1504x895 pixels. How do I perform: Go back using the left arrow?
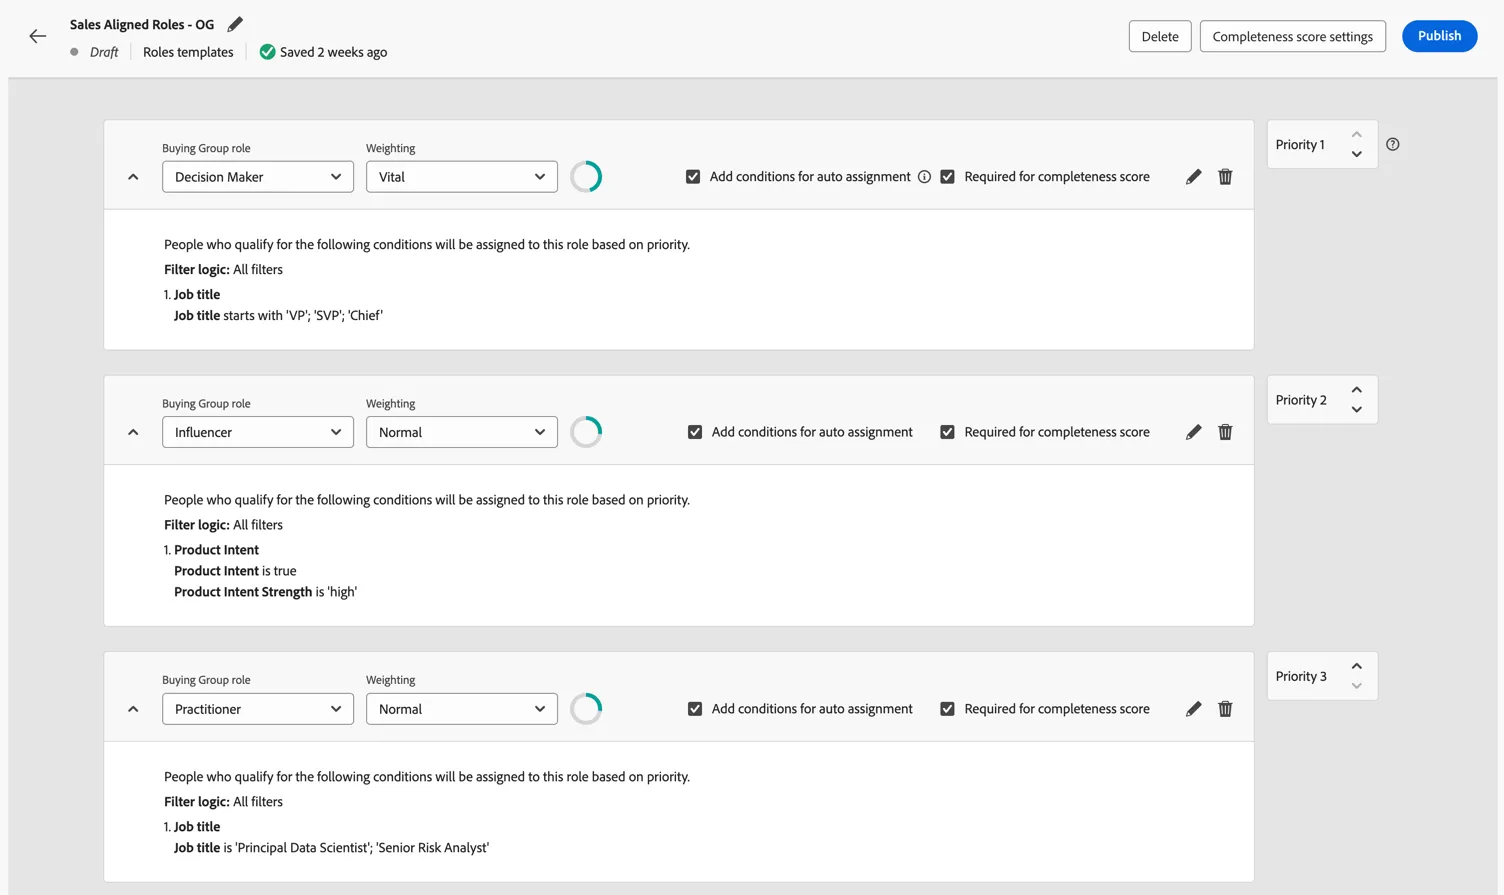pos(38,36)
